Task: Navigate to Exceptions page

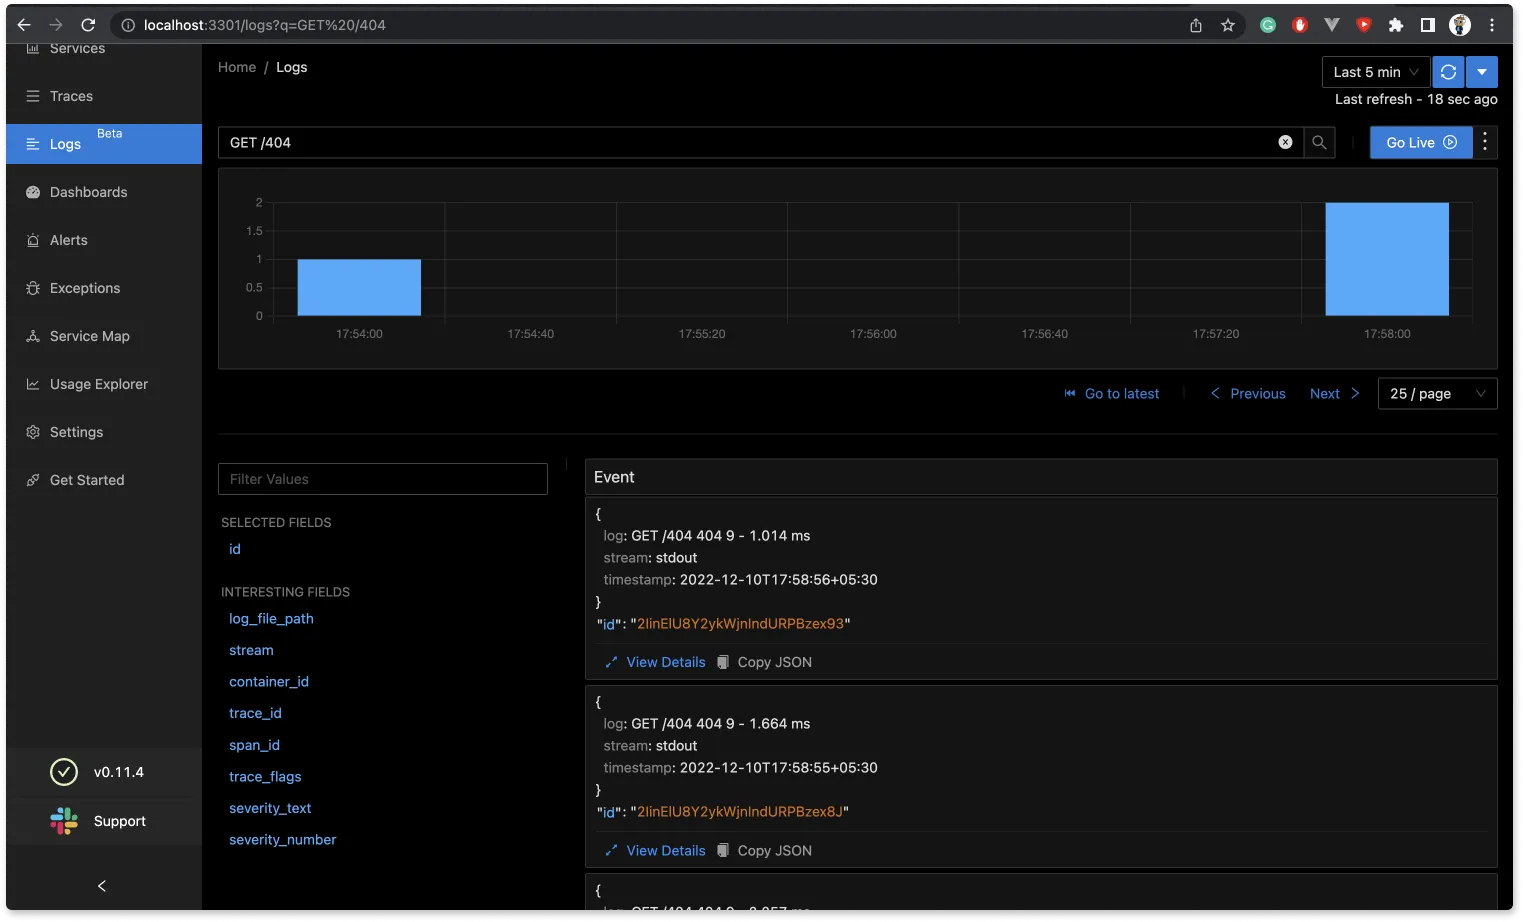Action: 104,288
